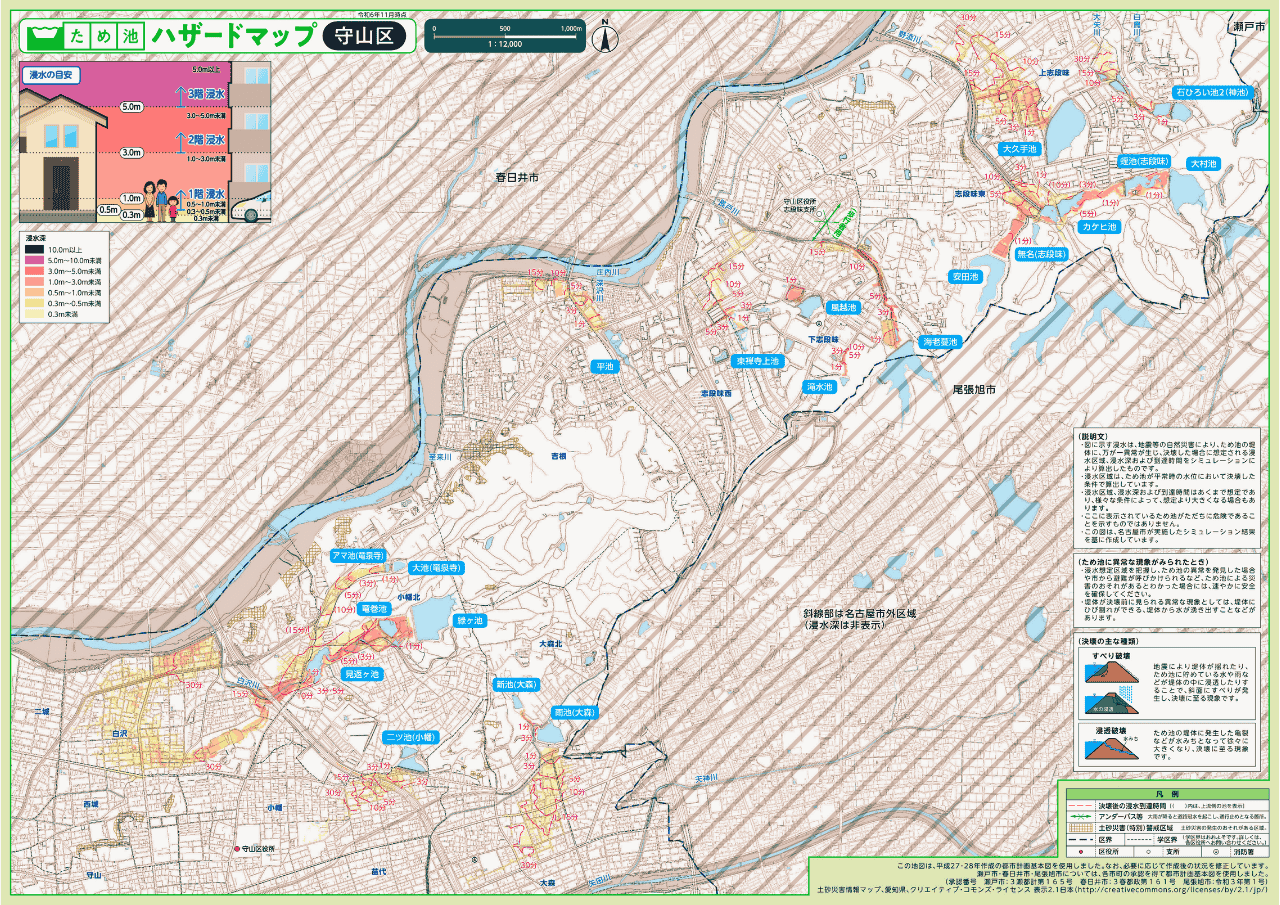
Task: Select the 大久手池 pond label
Action: [1020, 149]
